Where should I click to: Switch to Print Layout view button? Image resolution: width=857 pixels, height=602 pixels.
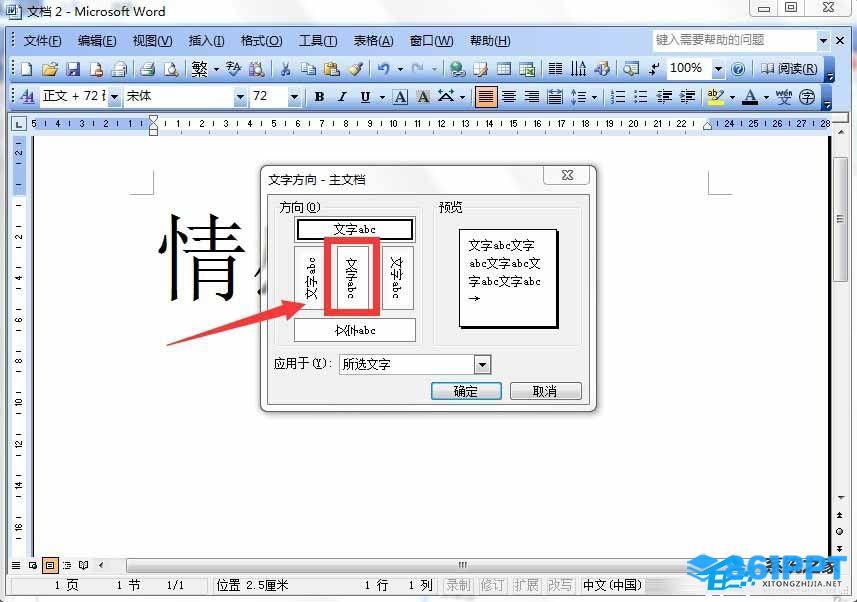(x=50, y=565)
